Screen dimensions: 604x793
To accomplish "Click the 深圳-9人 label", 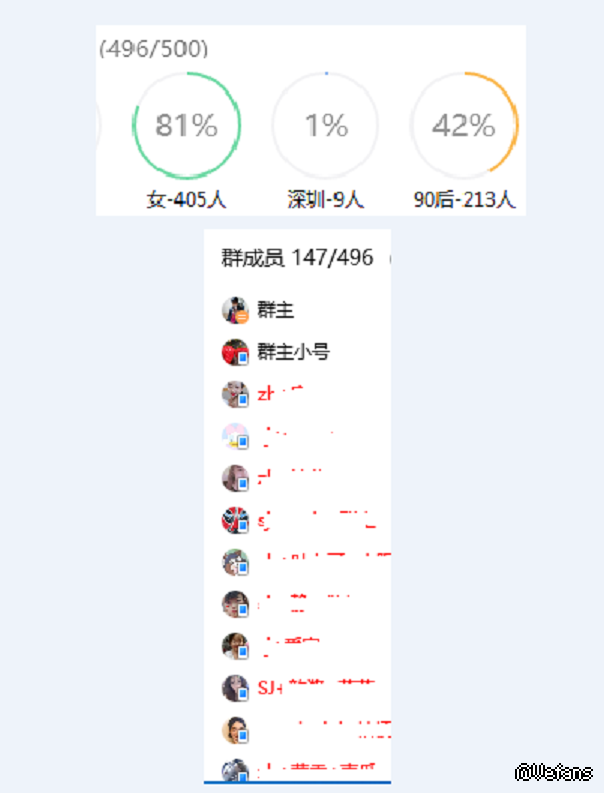I will [326, 200].
